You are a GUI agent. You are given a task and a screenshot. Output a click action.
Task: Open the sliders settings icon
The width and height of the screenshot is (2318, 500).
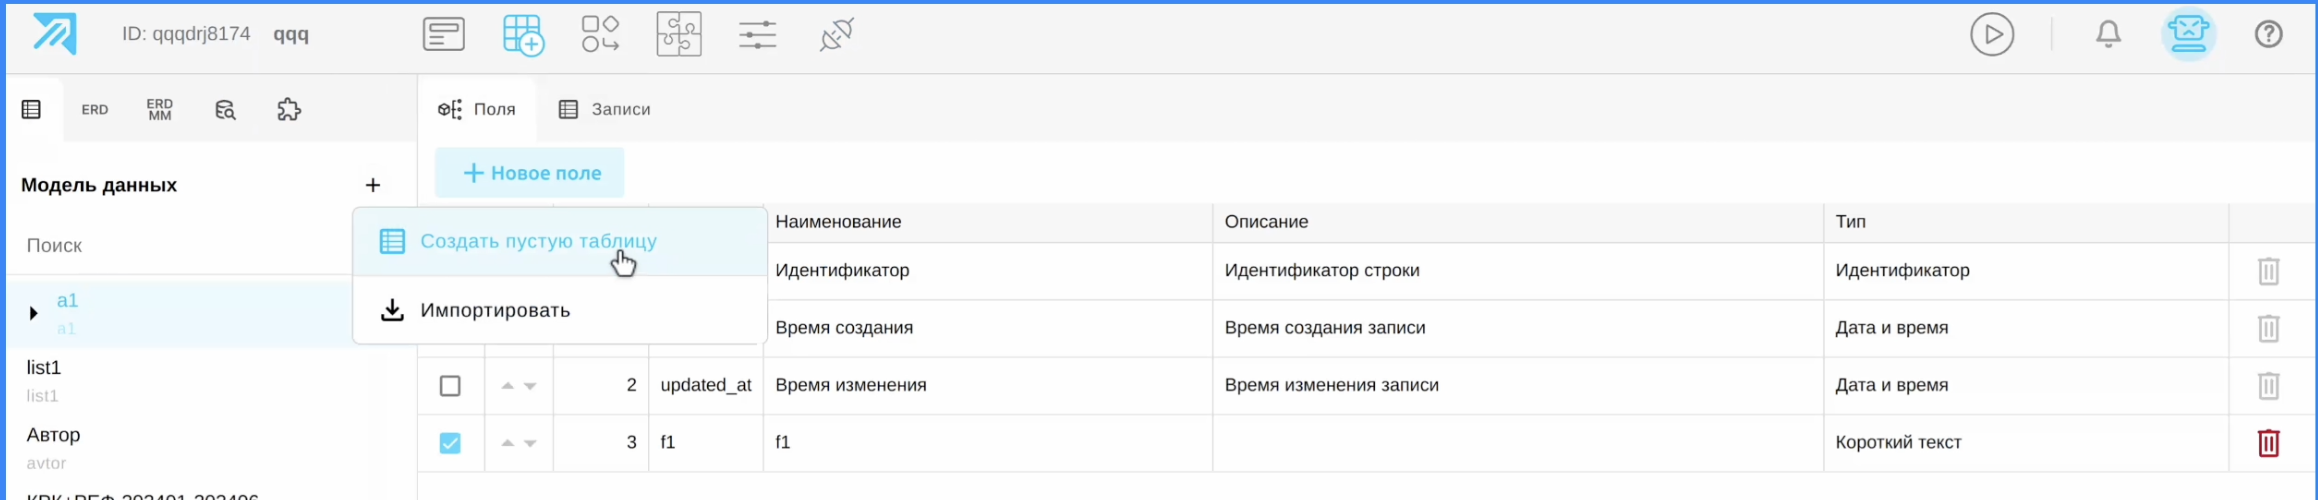[757, 35]
